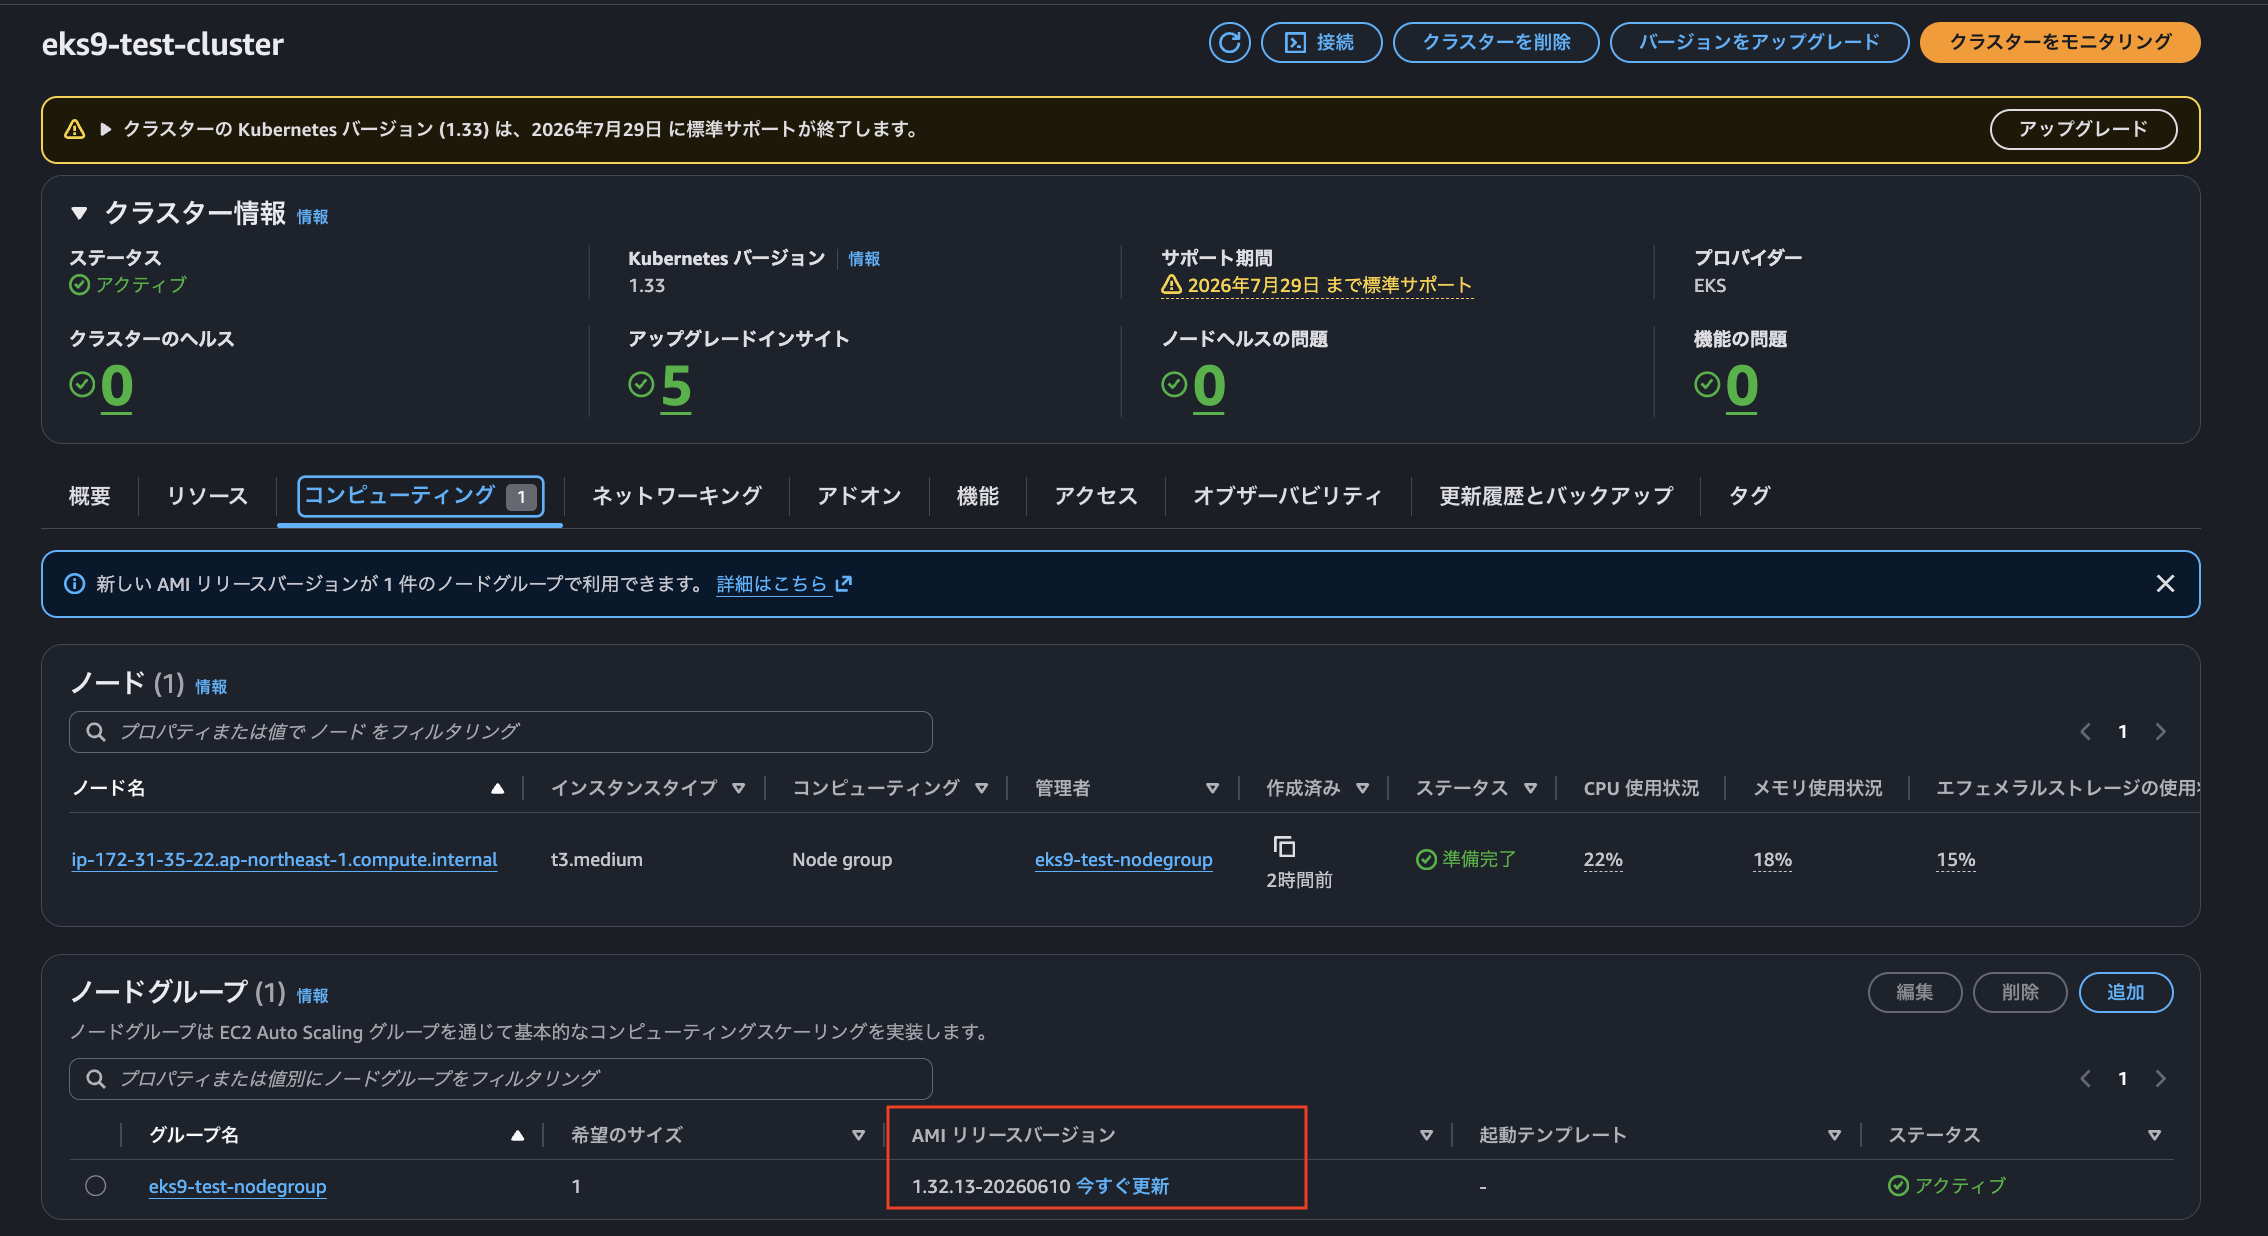Viewport: 2268px width, 1236px height.
Task: Click the 接続 connect button
Action: click(1321, 42)
